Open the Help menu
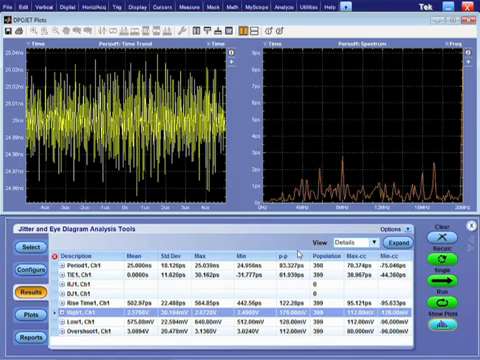Screen dimensions: 480x360 pos(329,7)
